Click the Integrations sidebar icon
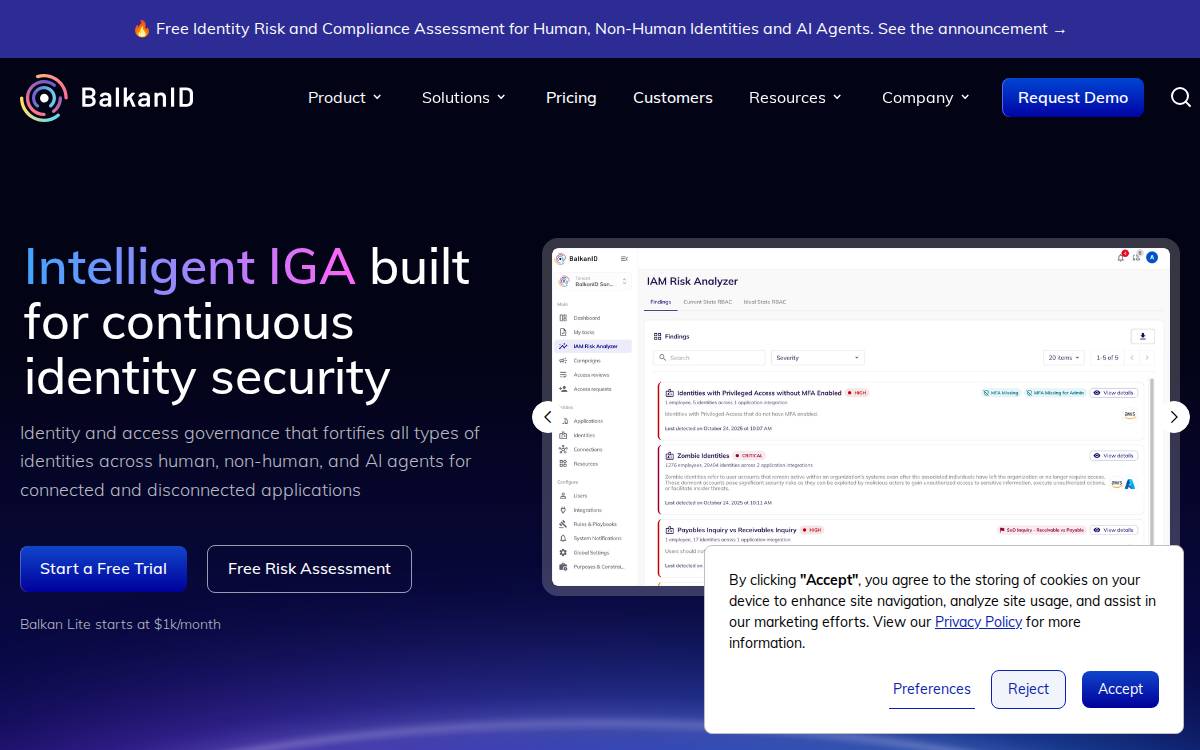 [x=563, y=510]
